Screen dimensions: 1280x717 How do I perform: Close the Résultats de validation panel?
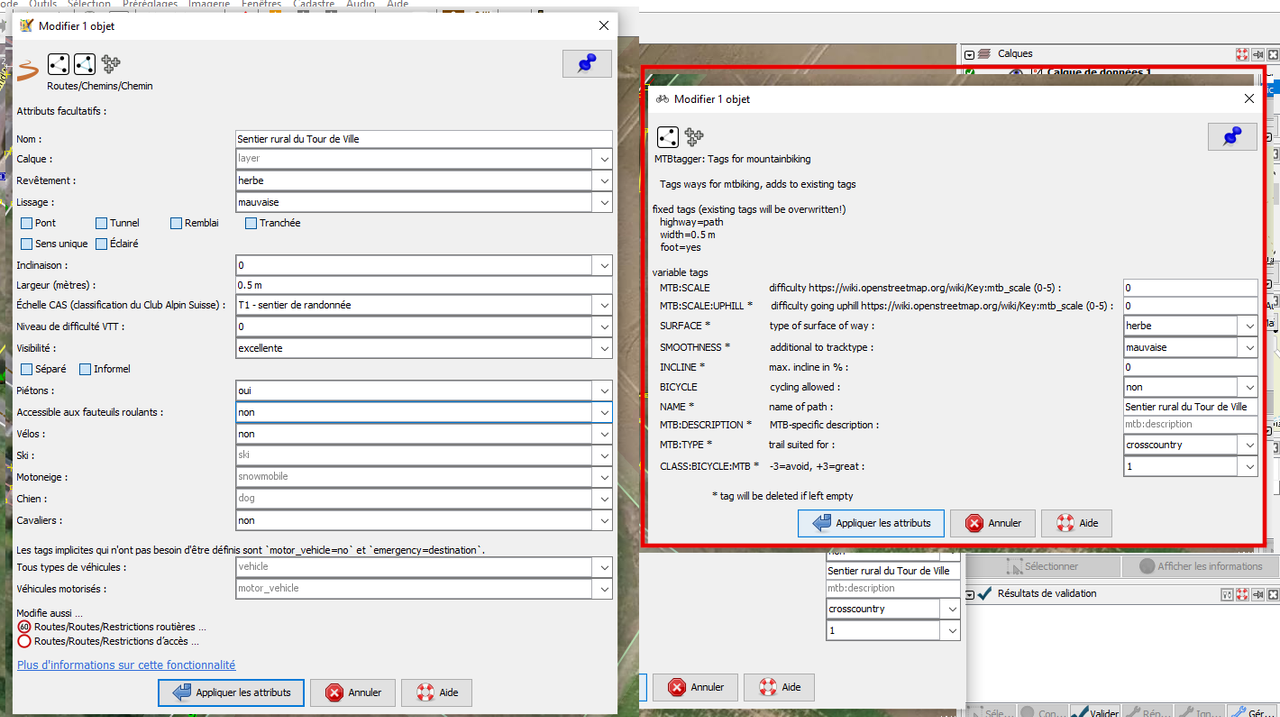click(x=1272, y=594)
